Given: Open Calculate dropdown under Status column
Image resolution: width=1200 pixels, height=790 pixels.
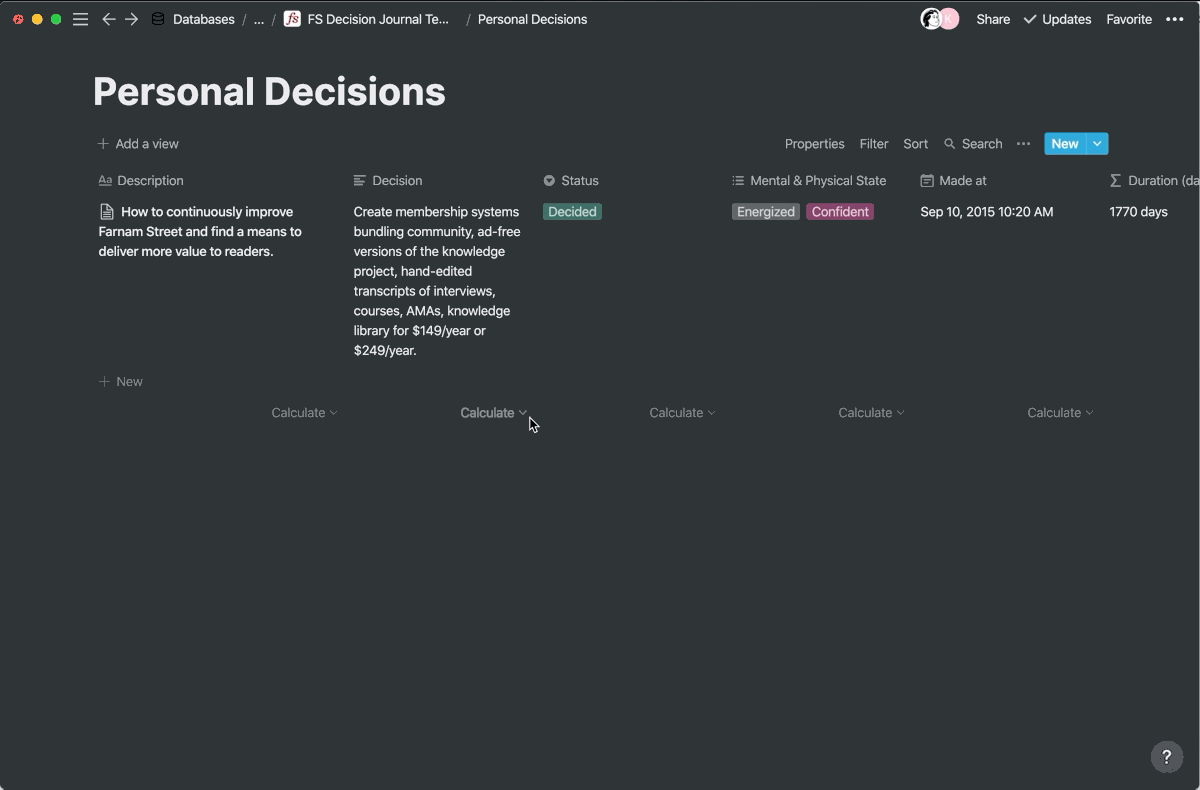Looking at the screenshot, I should coord(682,412).
